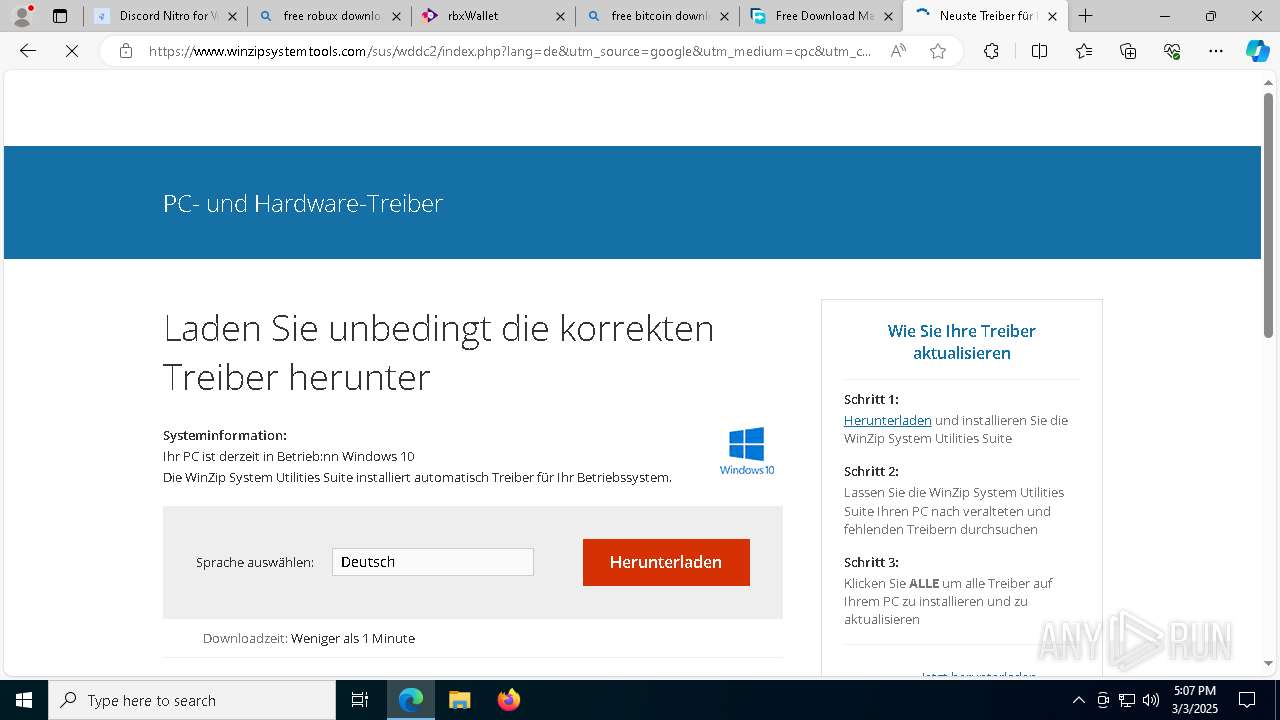Screen dimensions: 1280x720
Task: Toggle the Split screen icon
Action: pyautogui.click(x=1039, y=51)
